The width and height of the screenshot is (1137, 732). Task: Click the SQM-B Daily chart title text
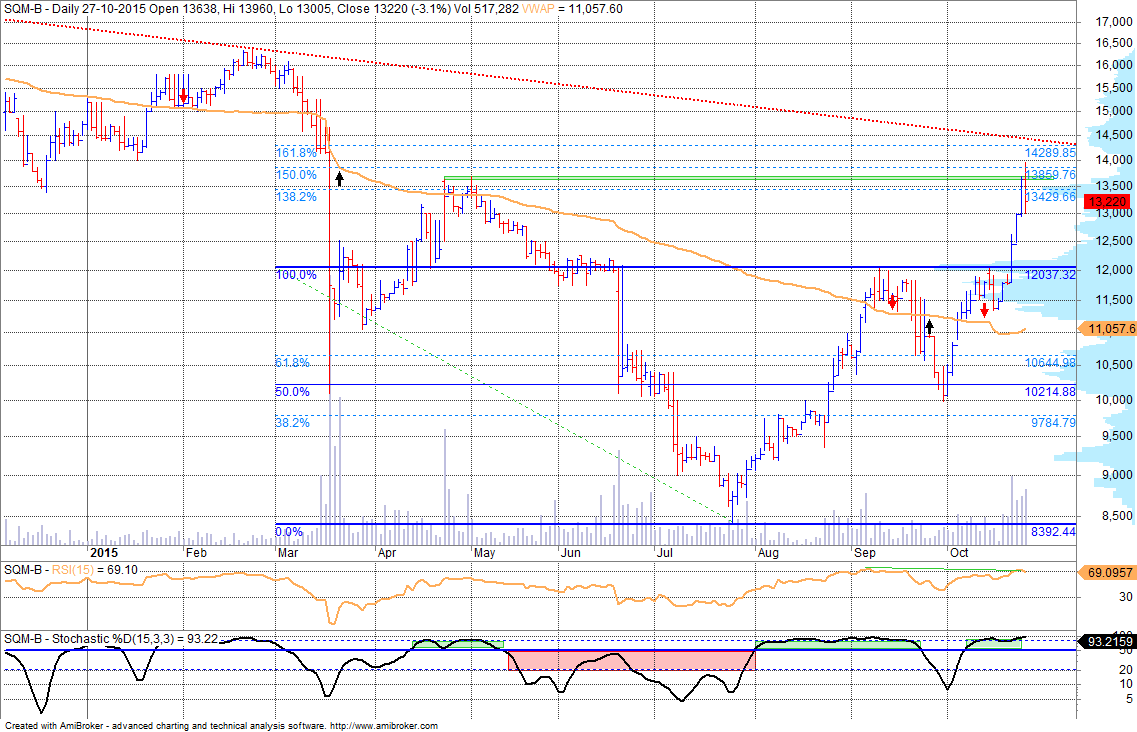click(261, 9)
